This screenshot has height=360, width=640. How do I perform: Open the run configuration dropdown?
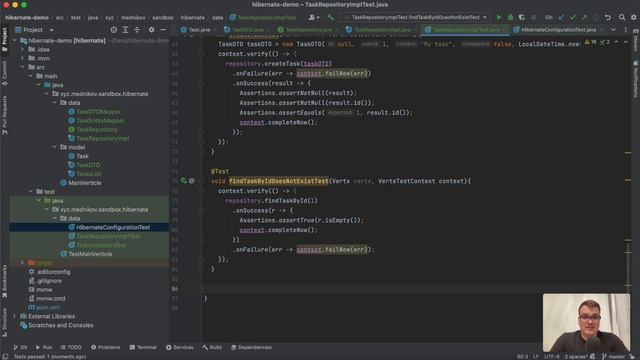pos(416,18)
